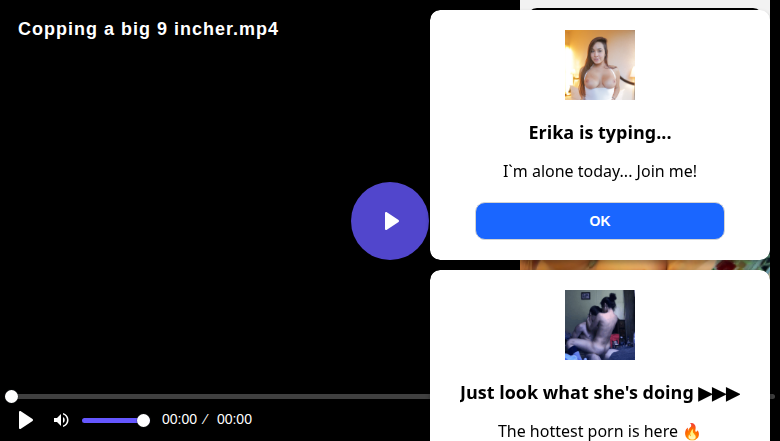Screen dimensions: 780x441
Task: Click the fire emoji in lower popup
Action: pyautogui.click(x=691, y=431)
